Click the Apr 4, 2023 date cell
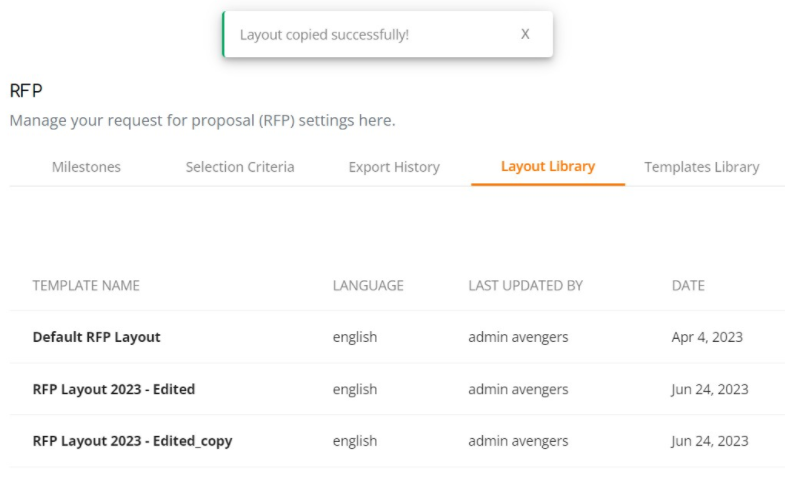The height and width of the screenshot is (485, 785). tap(707, 337)
